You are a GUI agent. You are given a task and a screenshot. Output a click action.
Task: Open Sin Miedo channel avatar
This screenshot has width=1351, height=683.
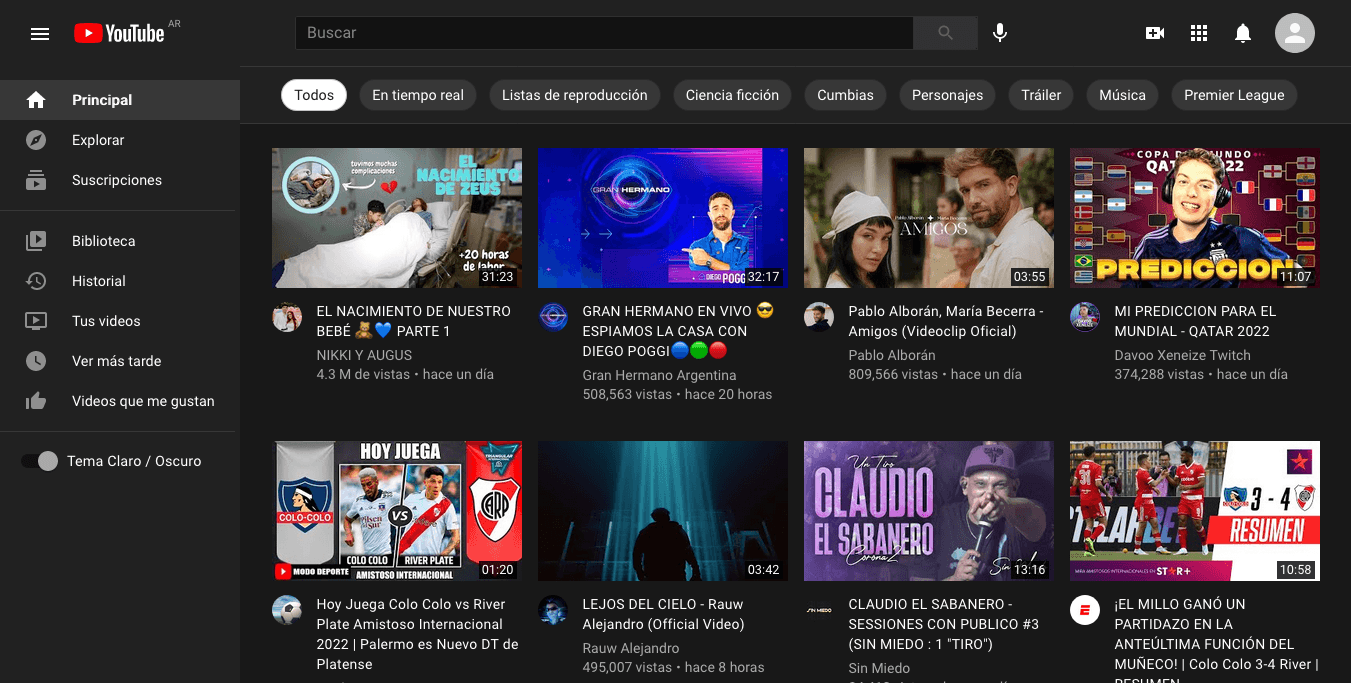pos(819,610)
